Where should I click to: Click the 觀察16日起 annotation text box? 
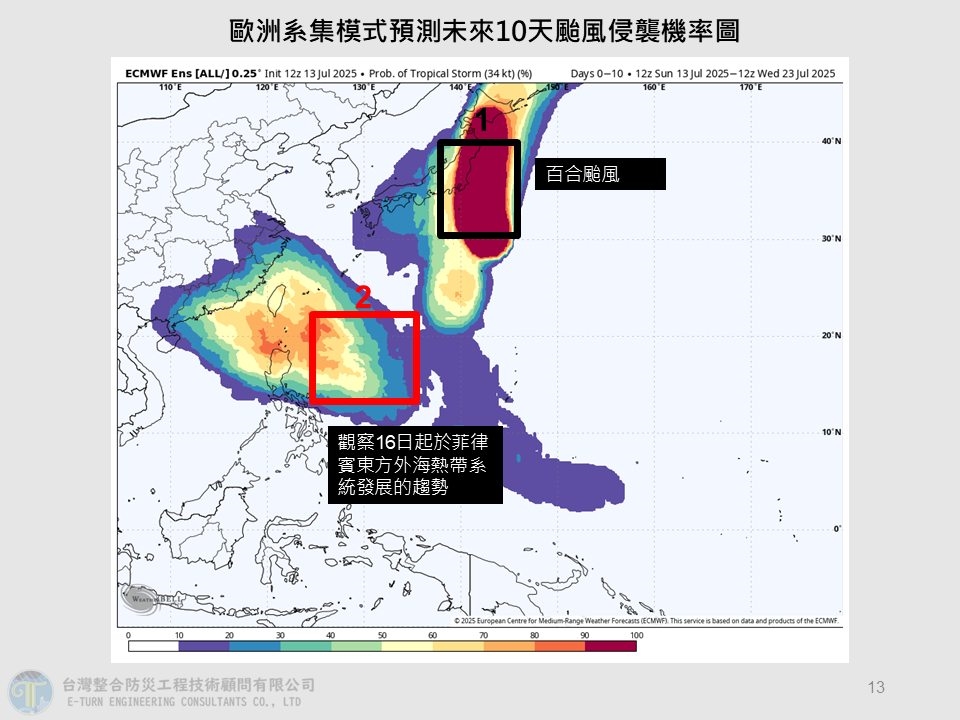(x=415, y=464)
